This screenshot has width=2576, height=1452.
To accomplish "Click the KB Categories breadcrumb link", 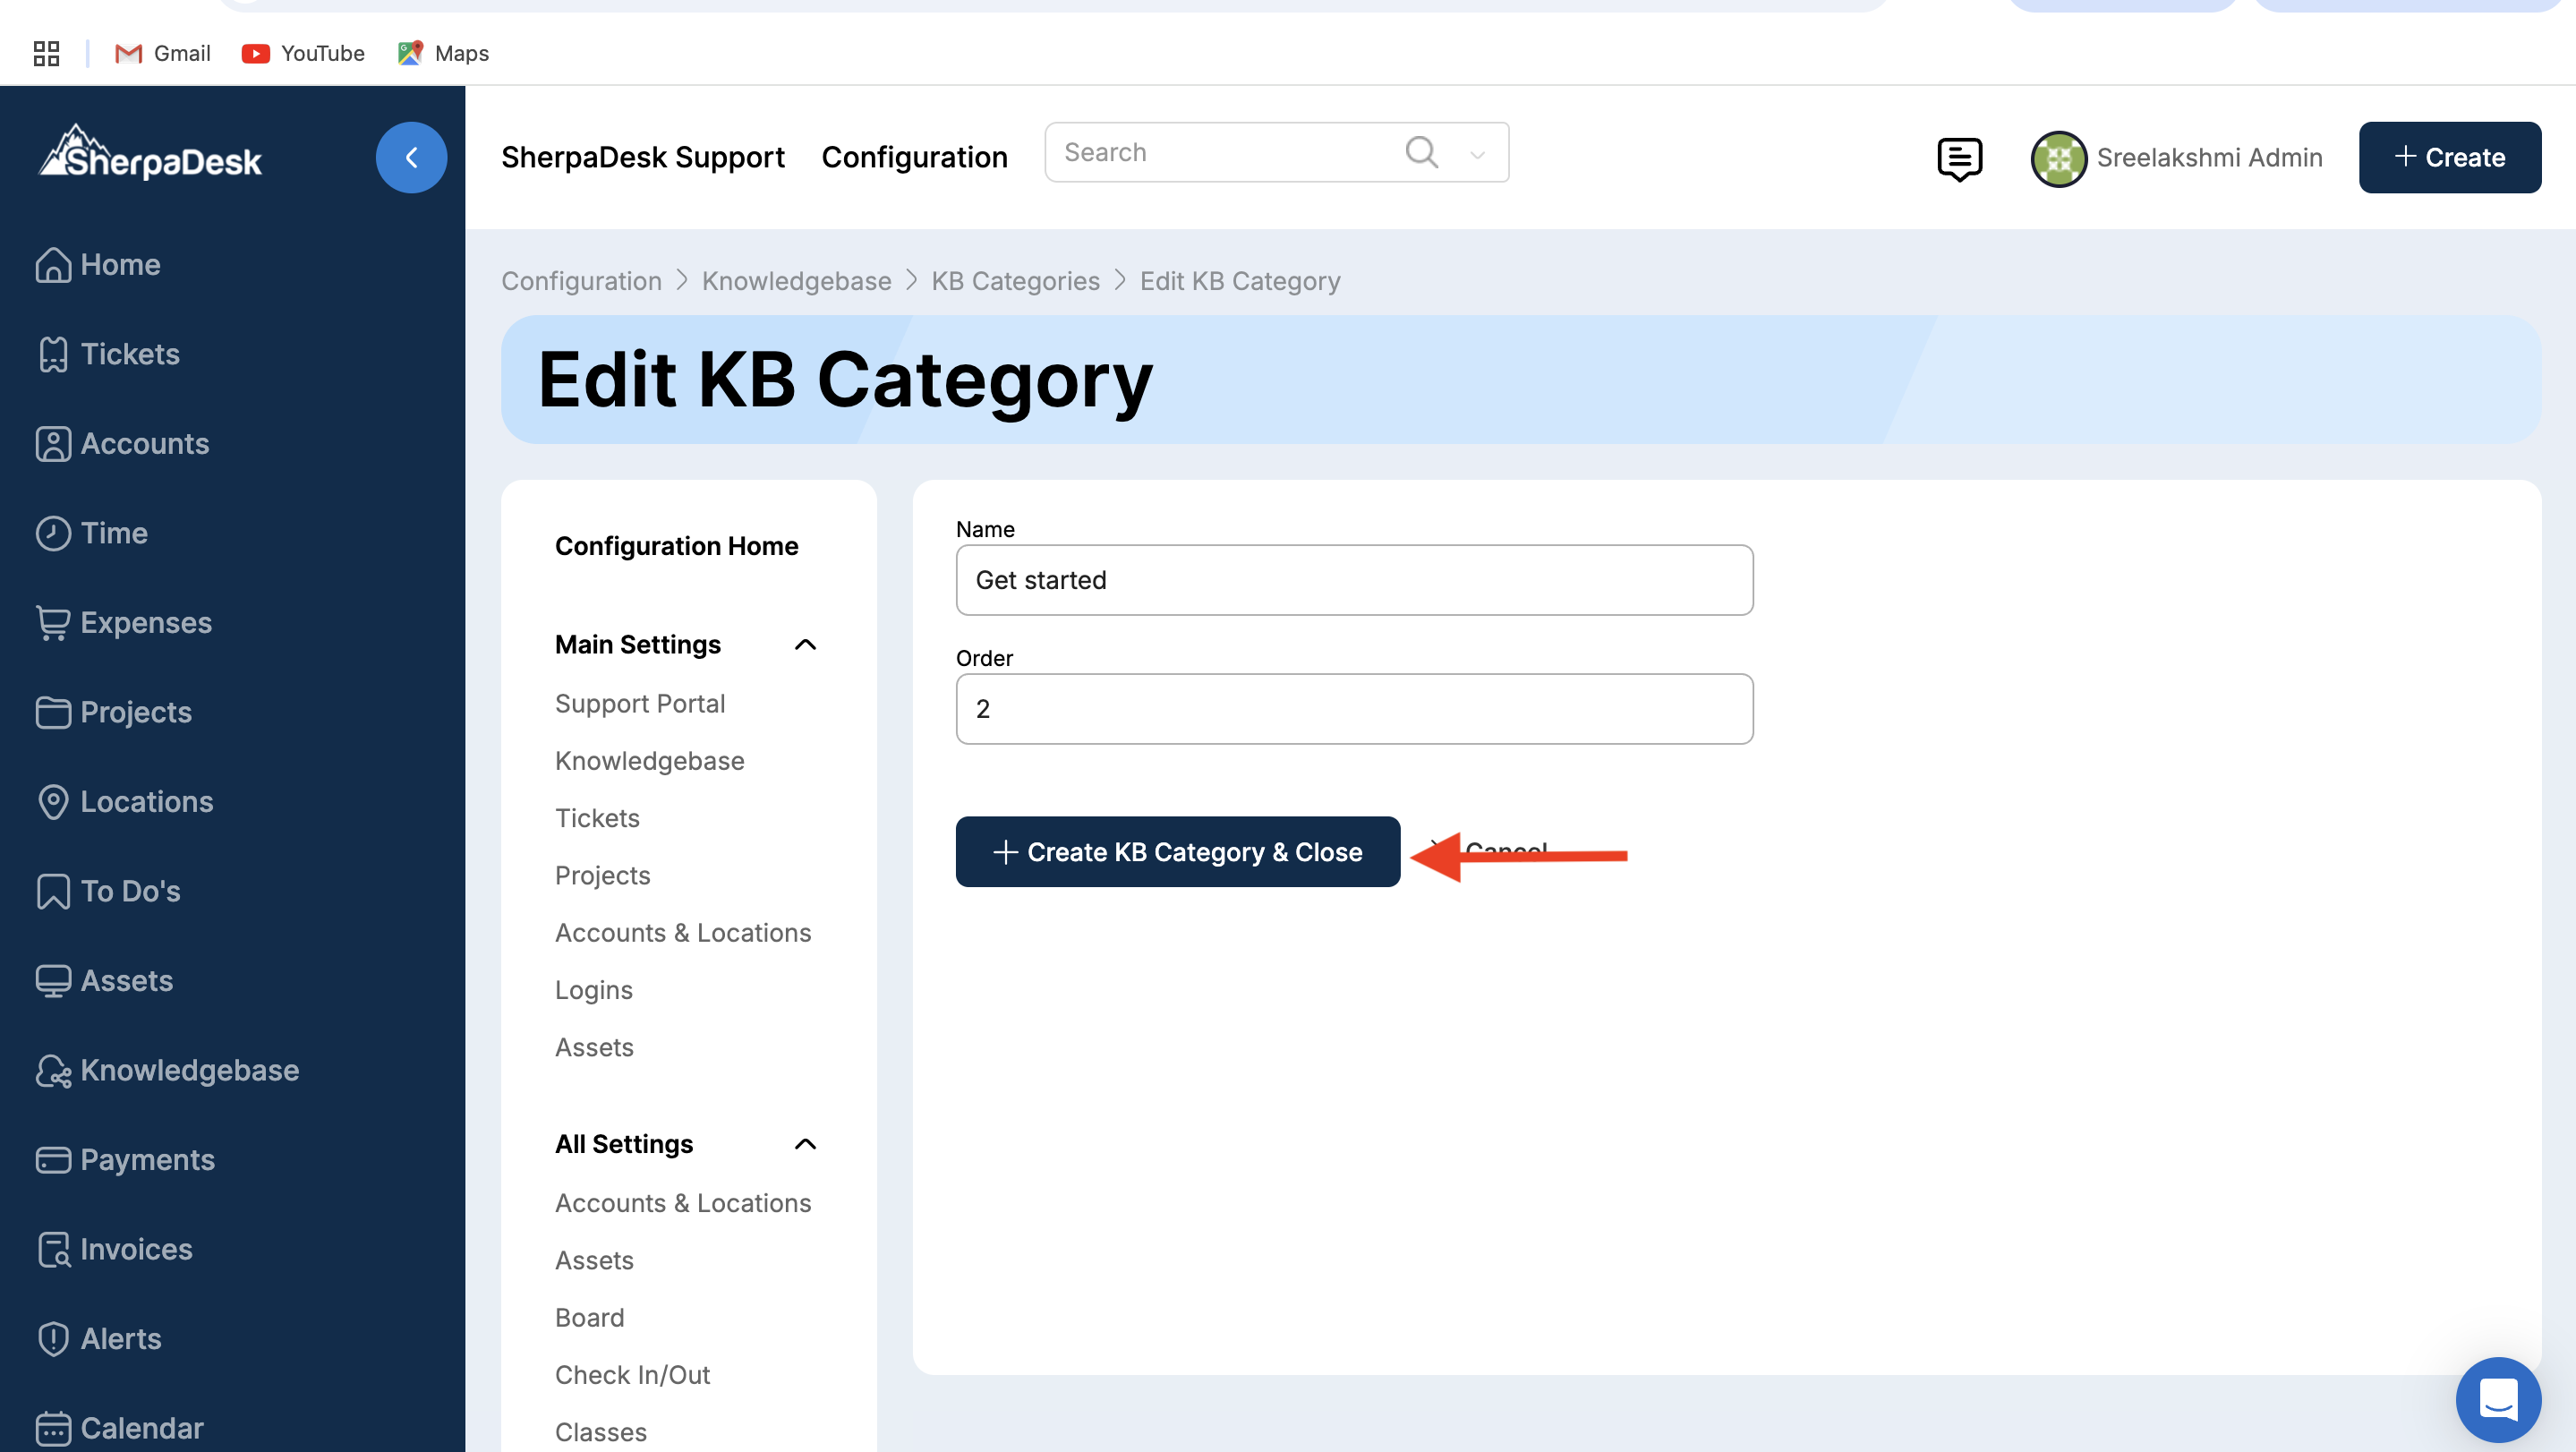I will coord(1015,281).
